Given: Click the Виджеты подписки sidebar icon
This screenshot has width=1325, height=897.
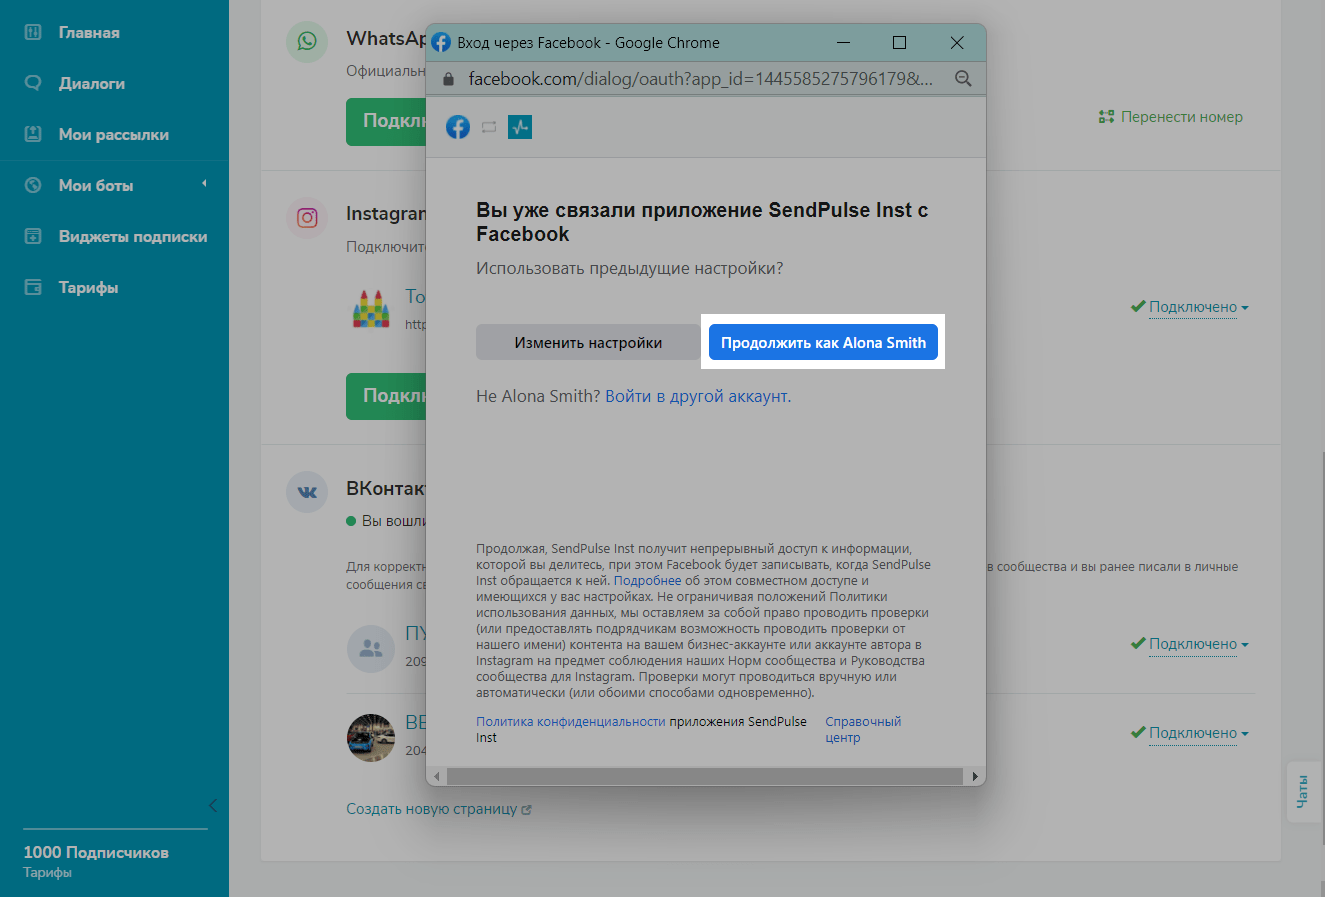Looking at the screenshot, I should tap(33, 236).
